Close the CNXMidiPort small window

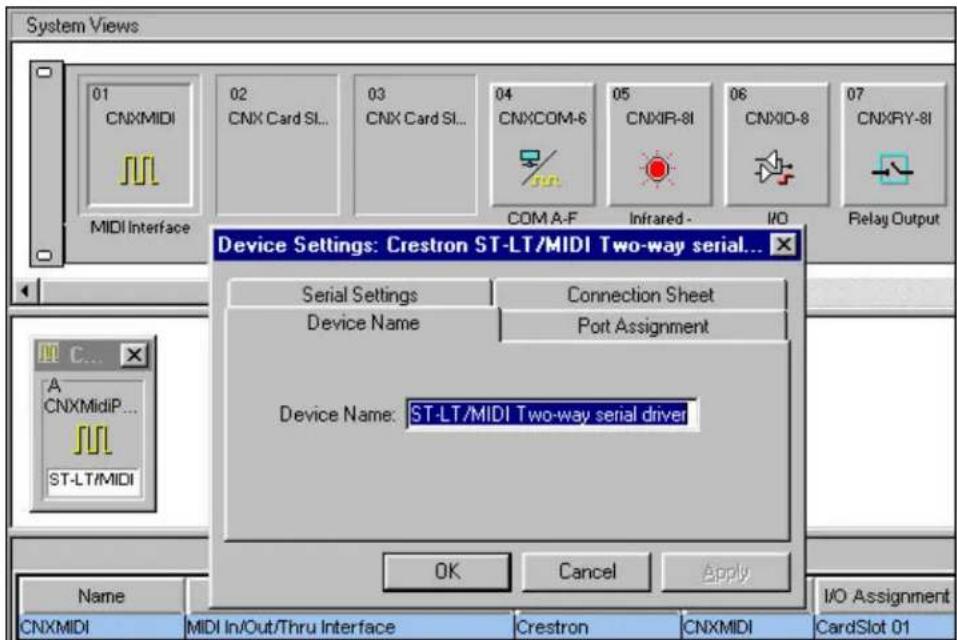coord(134,354)
